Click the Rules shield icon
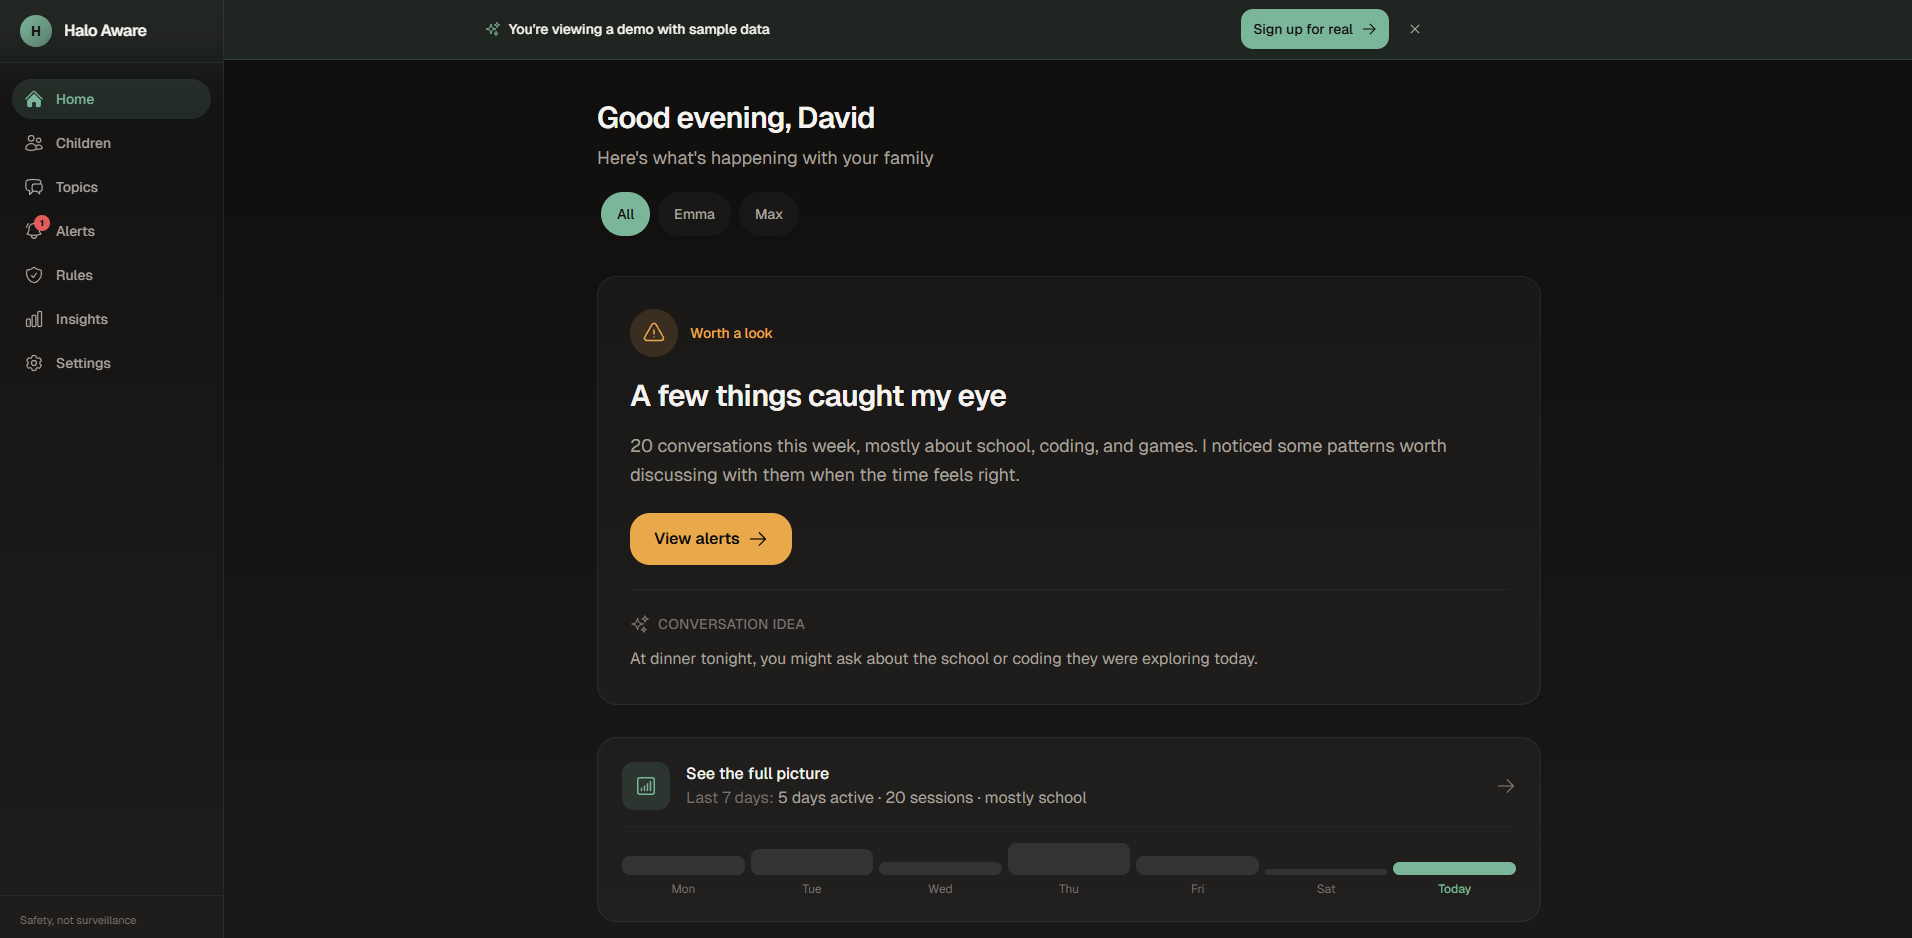 (x=34, y=275)
